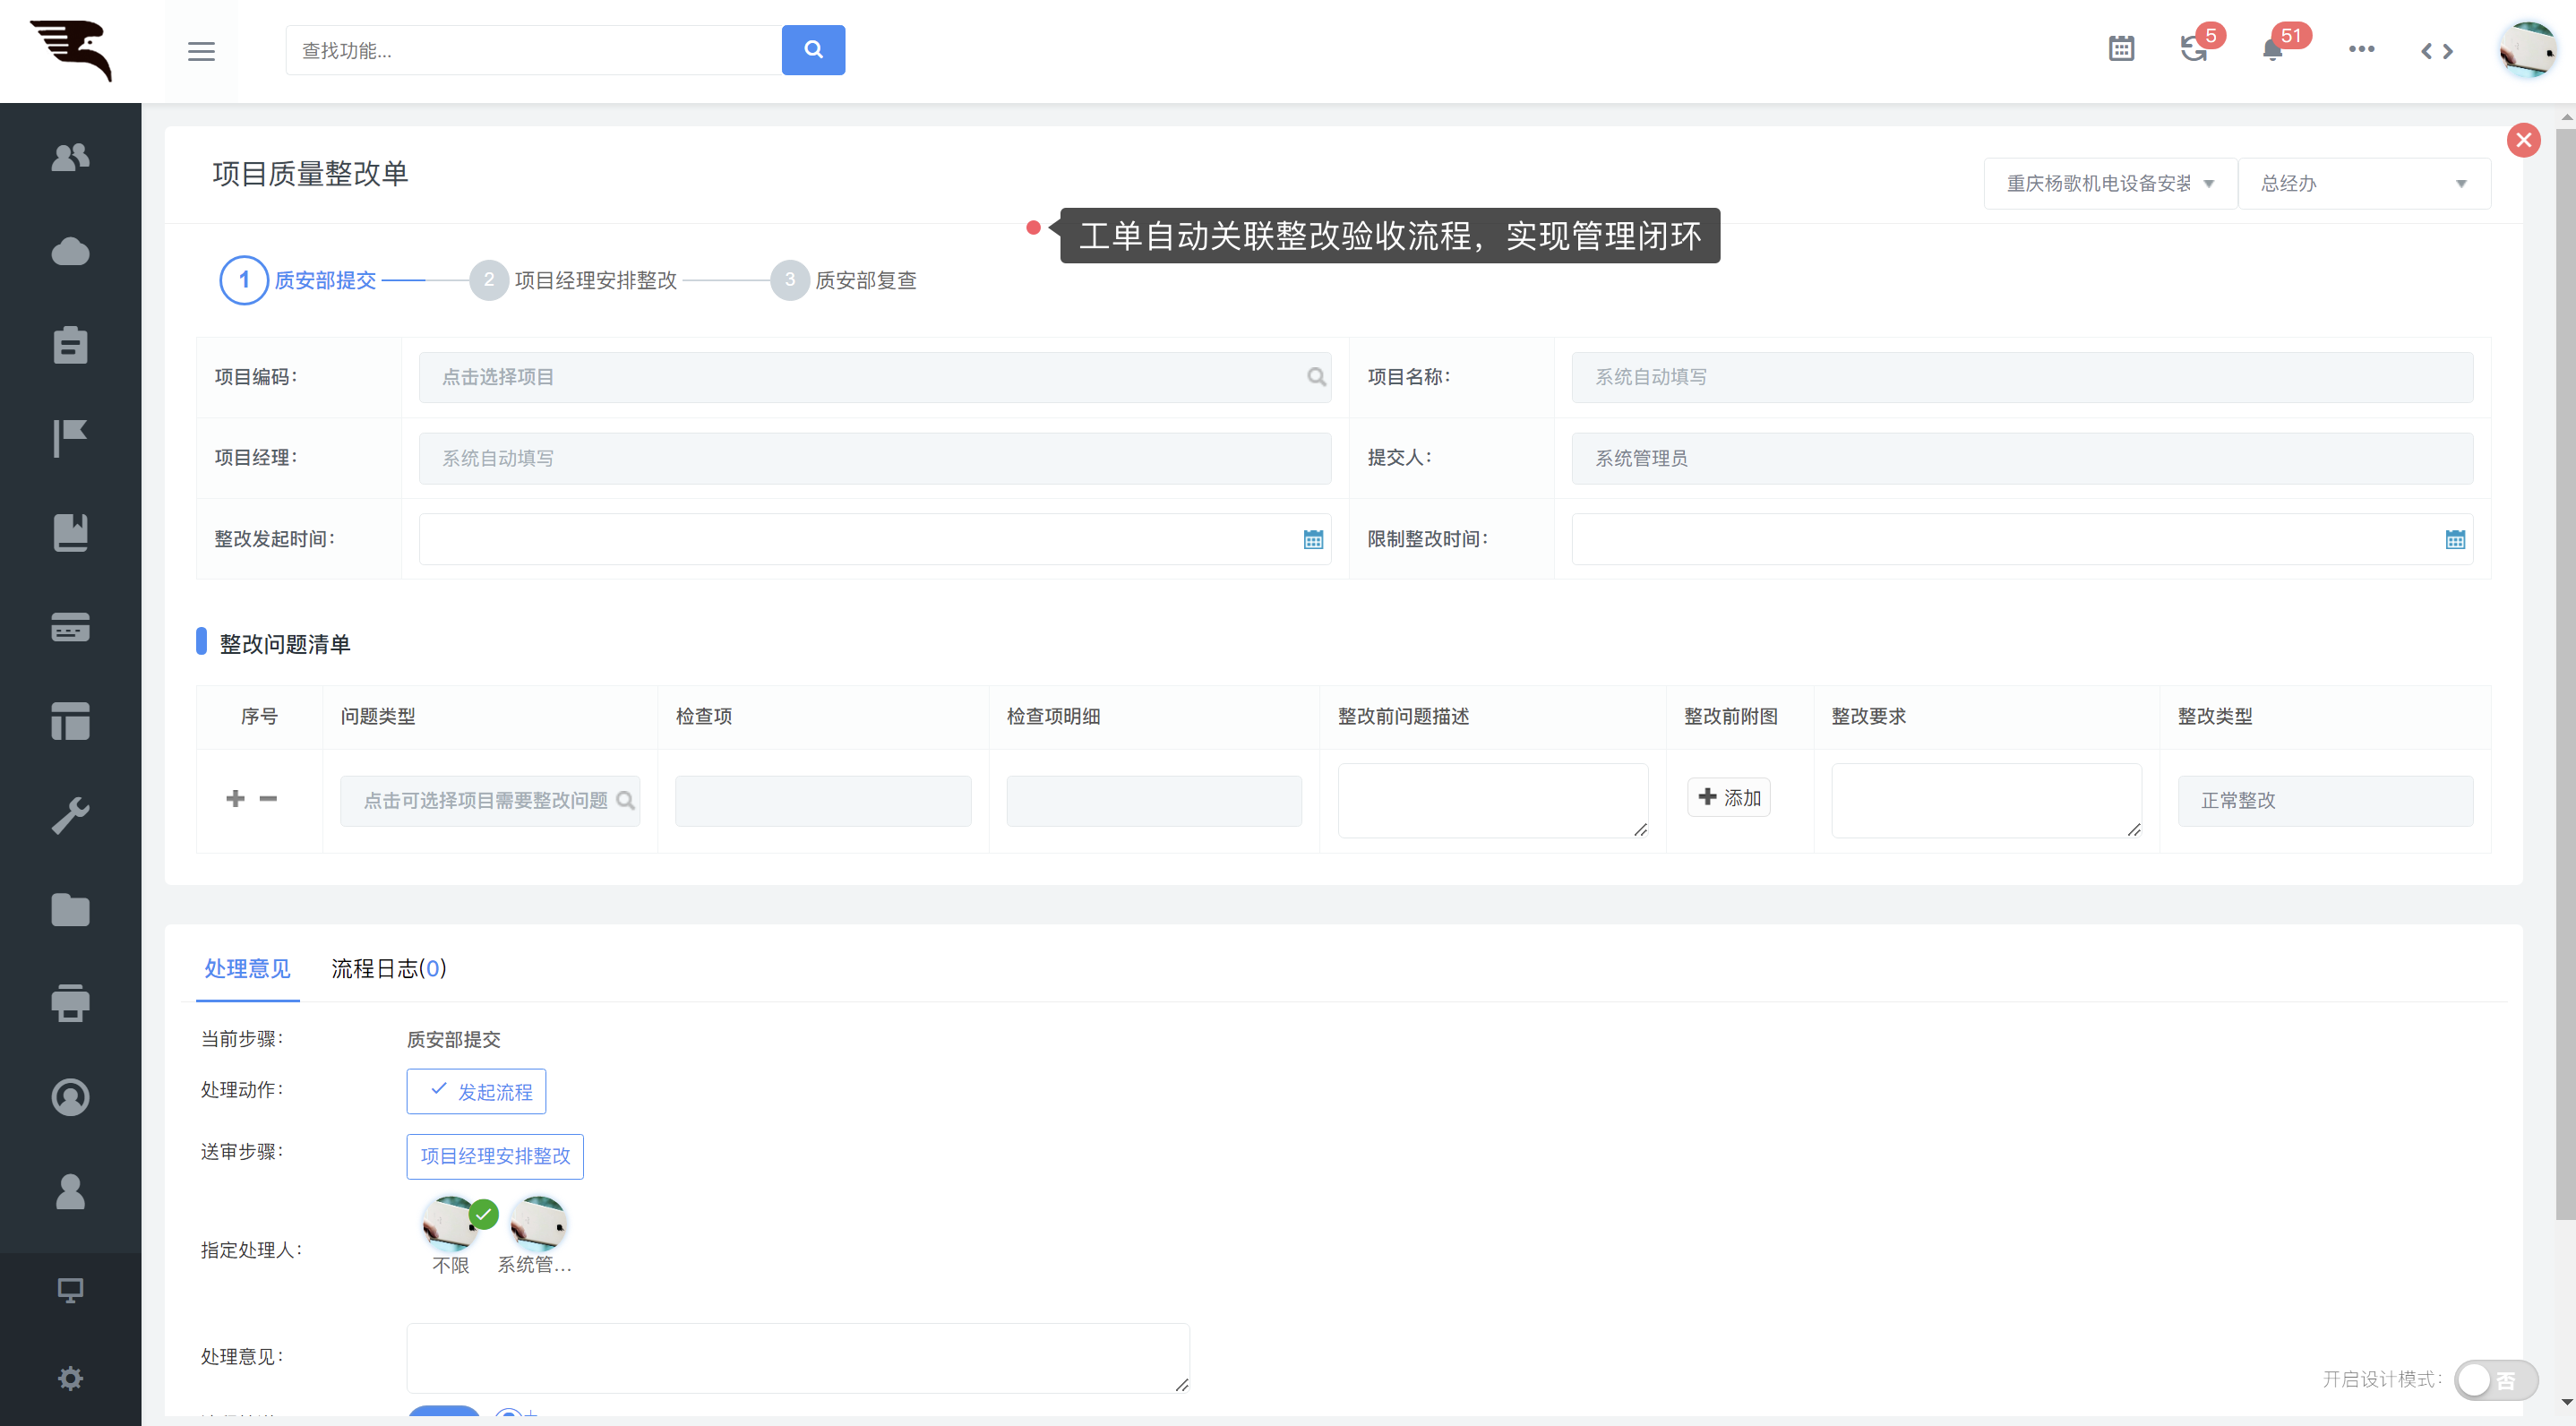Click the calendar icon in top bar
This screenshot has width=2576, height=1426.
pos(2121,49)
